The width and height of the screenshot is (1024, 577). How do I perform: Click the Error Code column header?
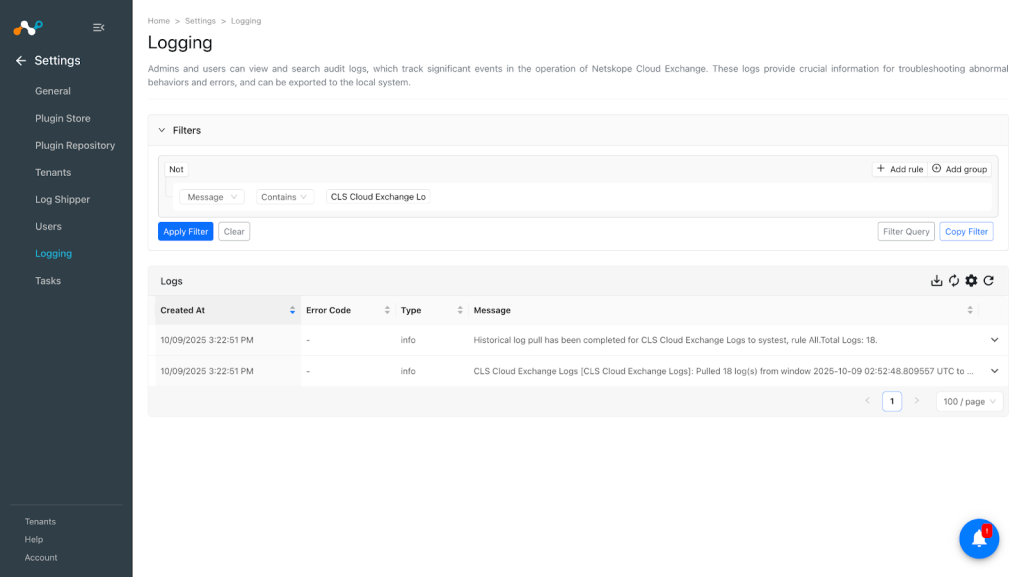click(x=348, y=311)
